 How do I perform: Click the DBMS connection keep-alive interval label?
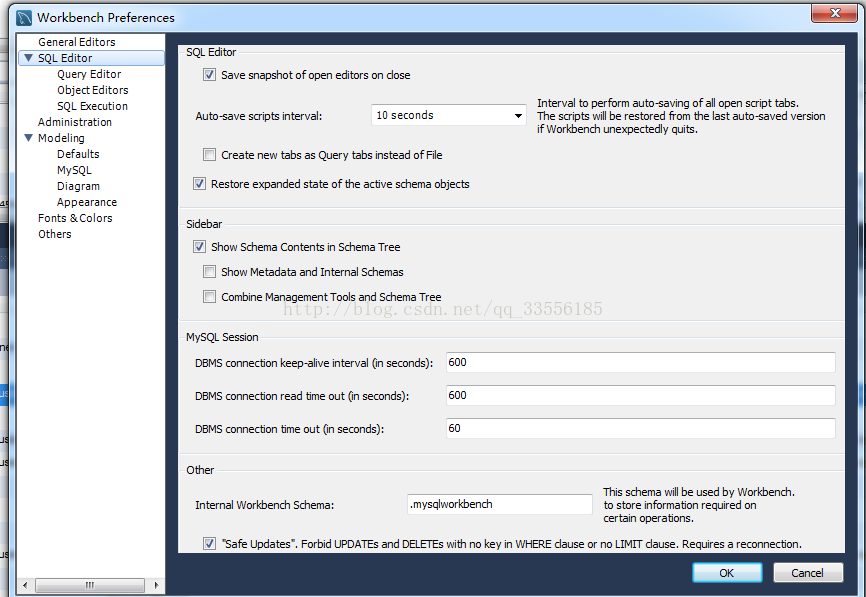coord(314,363)
